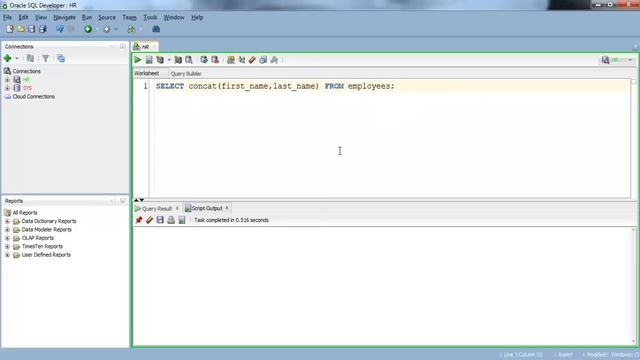640x360 pixels.
Task: Open the SQL Worksheet icon in main toolbar
Action: [x=131, y=29]
